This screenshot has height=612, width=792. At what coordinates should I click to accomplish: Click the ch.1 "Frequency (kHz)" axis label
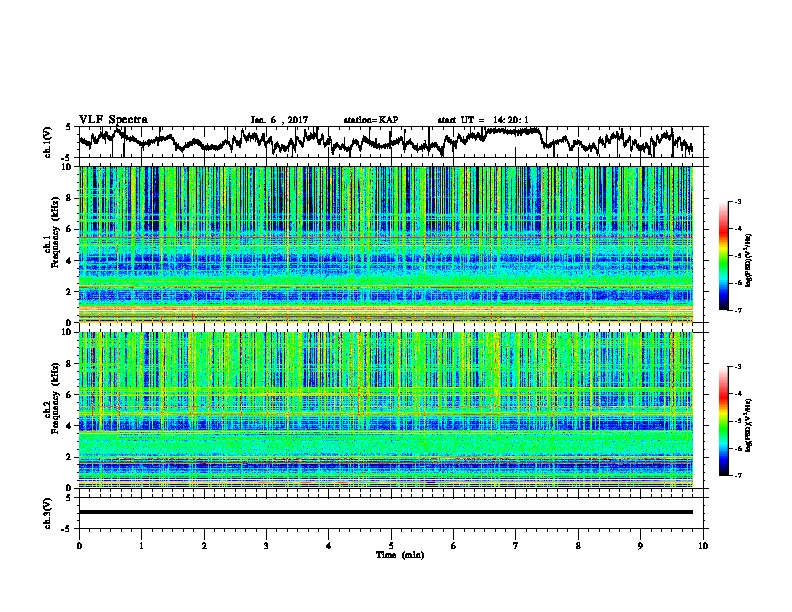[55, 233]
